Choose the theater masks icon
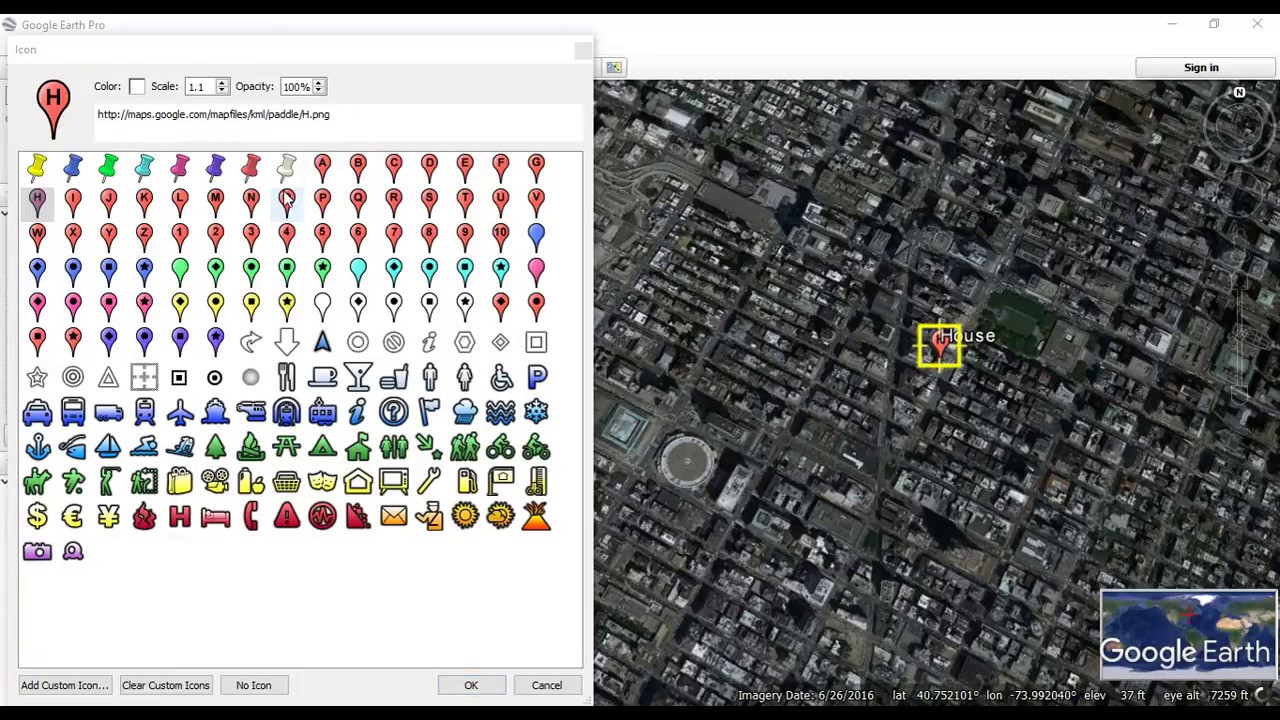 pos(322,482)
